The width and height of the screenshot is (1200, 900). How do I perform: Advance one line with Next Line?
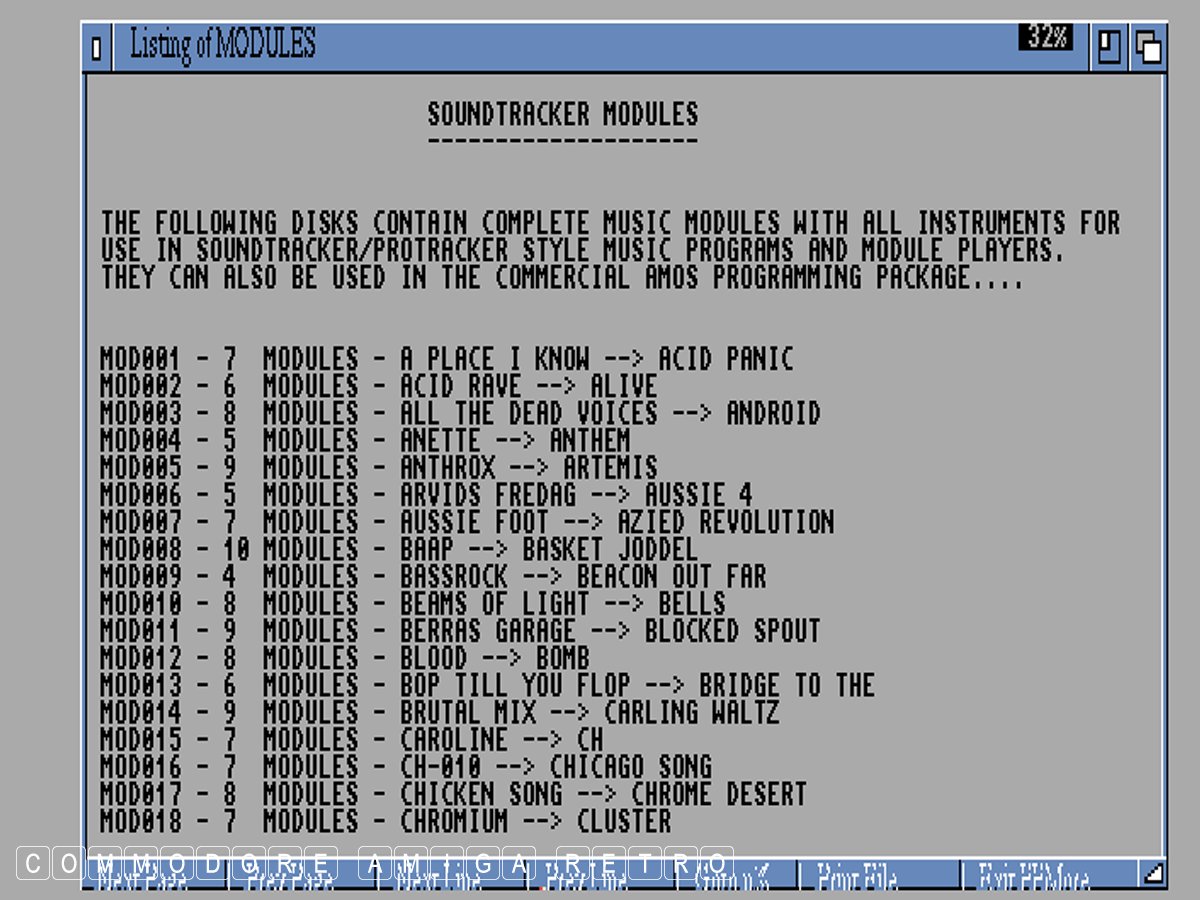(x=450, y=879)
